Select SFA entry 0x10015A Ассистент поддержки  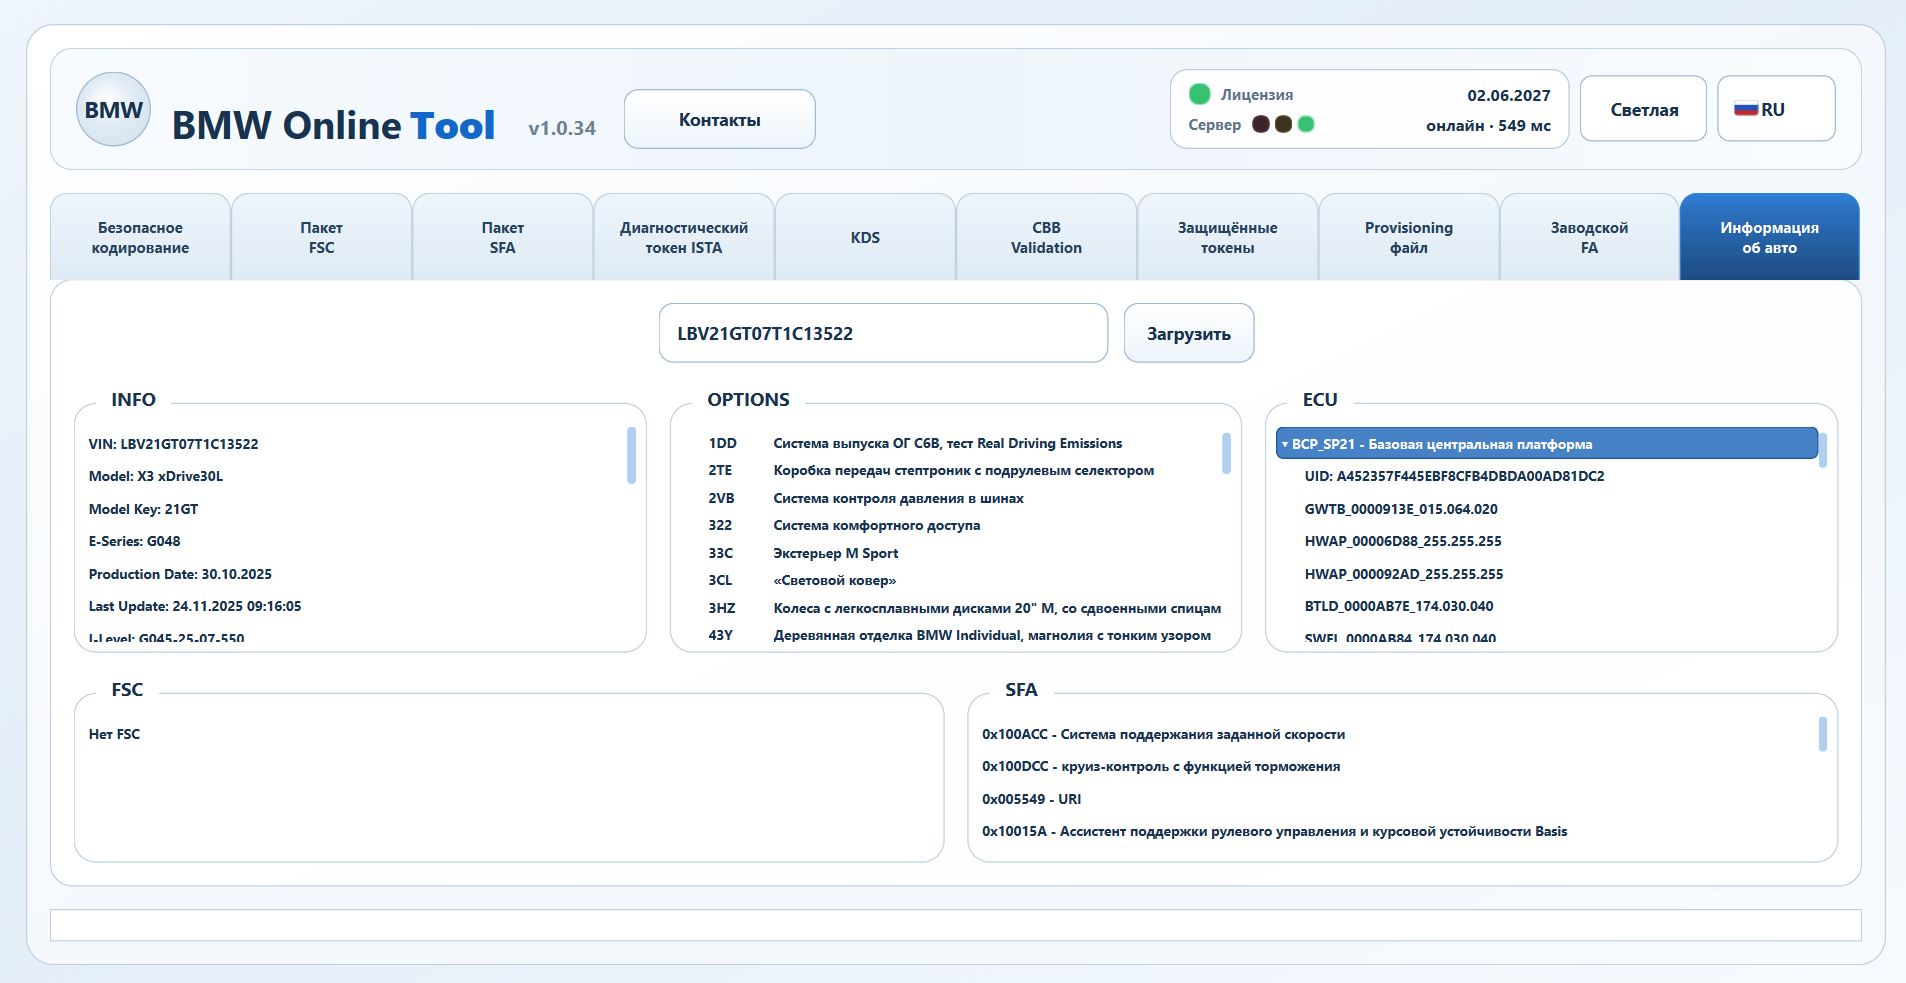[x=1274, y=831]
